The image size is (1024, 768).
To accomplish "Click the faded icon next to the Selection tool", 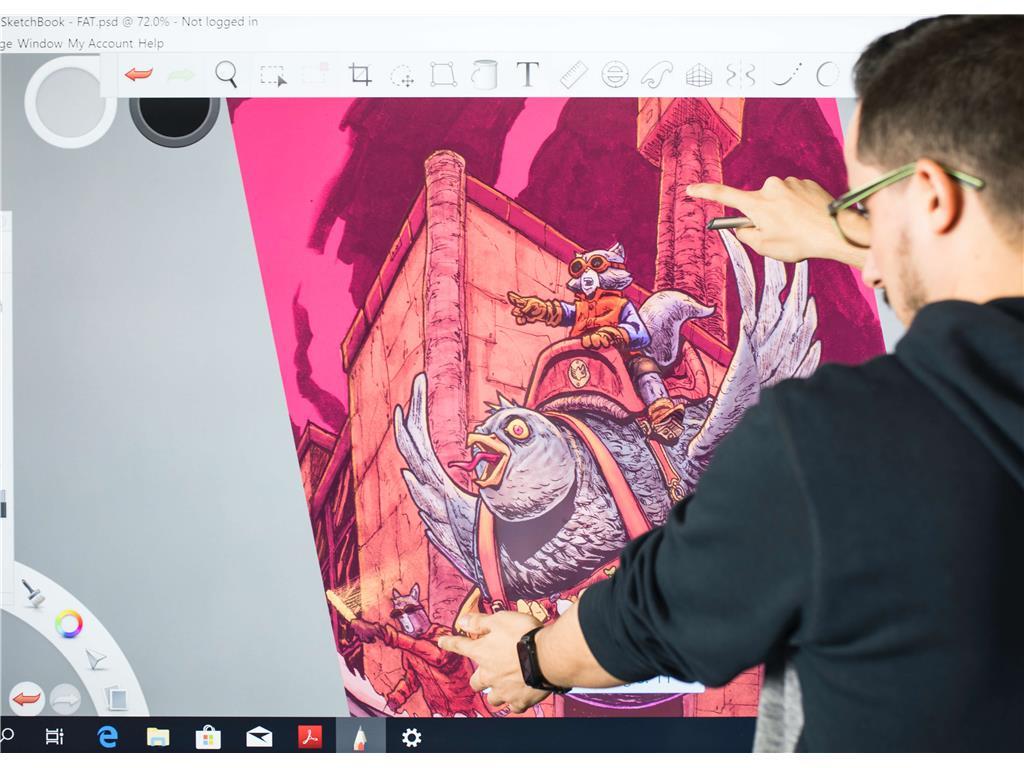I will coord(315,73).
